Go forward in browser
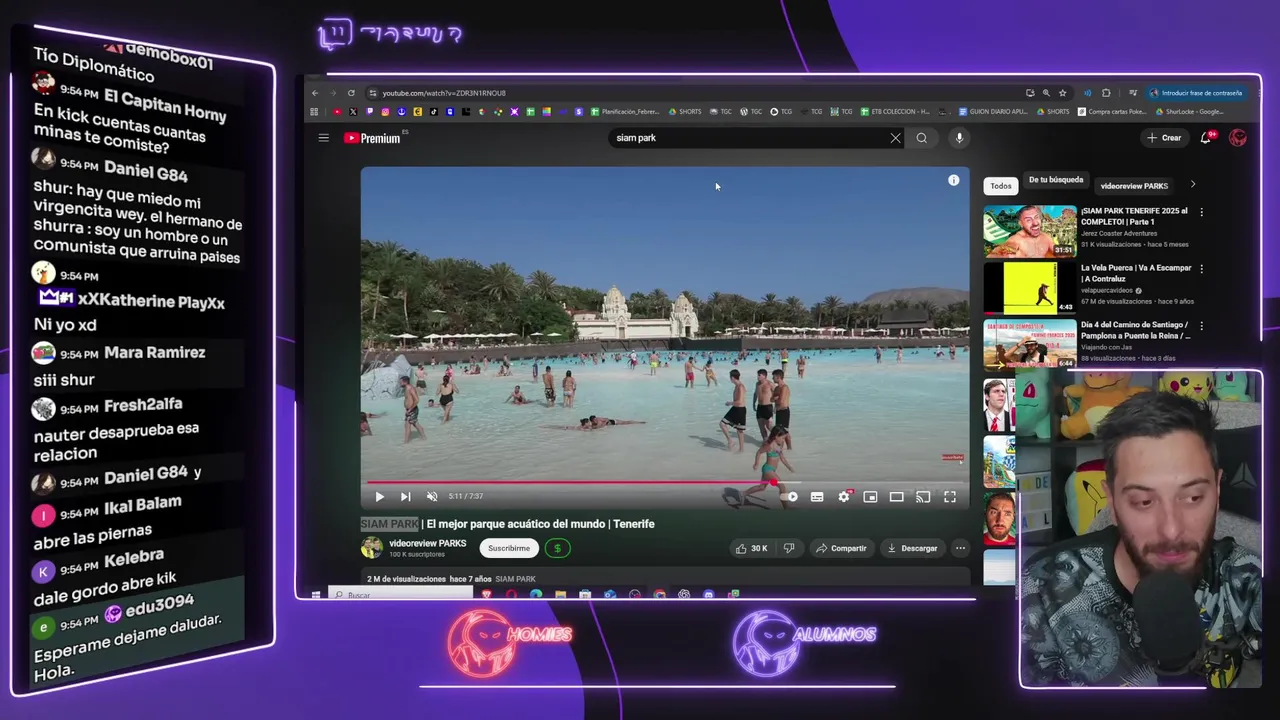The width and height of the screenshot is (1280, 720). pos(333,93)
